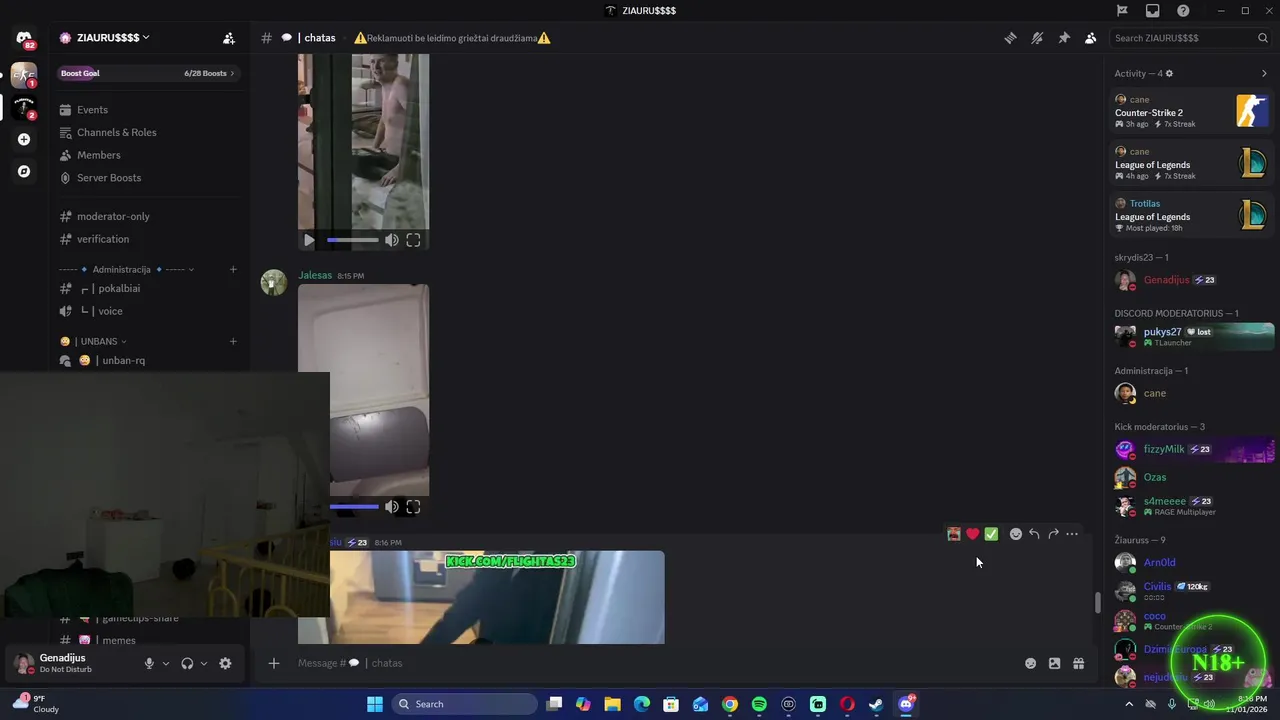
Task: Click forward arrow on message toolbar
Action: click(x=1053, y=534)
